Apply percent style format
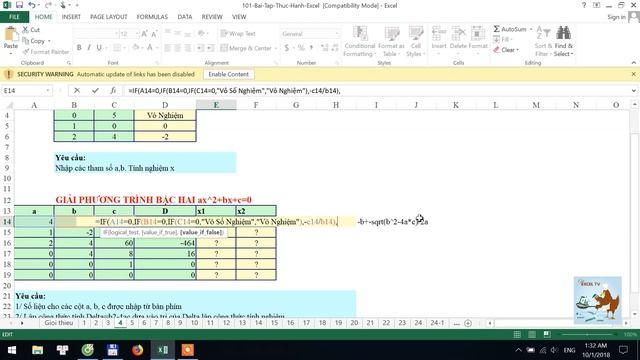The height and width of the screenshot is (360, 640). point(301,48)
